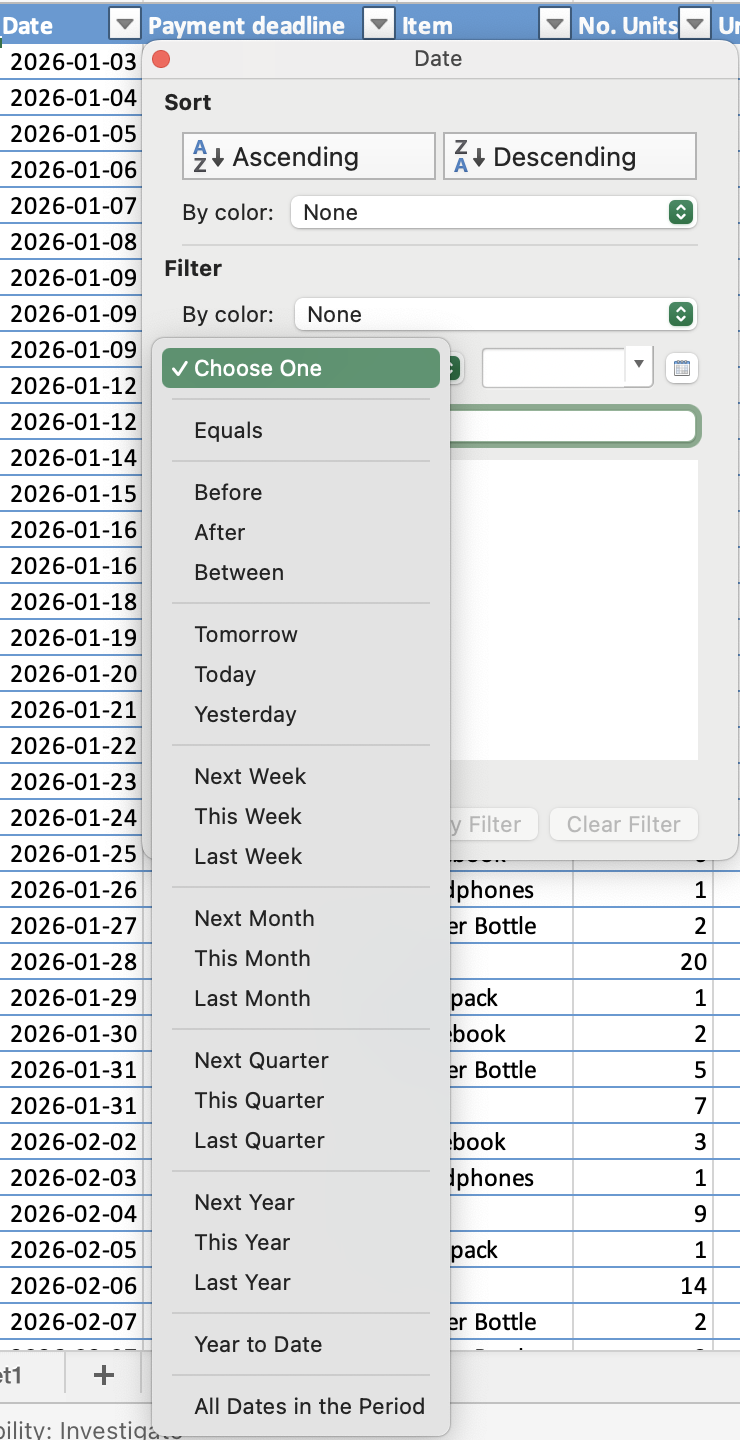Sort dates in Descending order

point(569,156)
